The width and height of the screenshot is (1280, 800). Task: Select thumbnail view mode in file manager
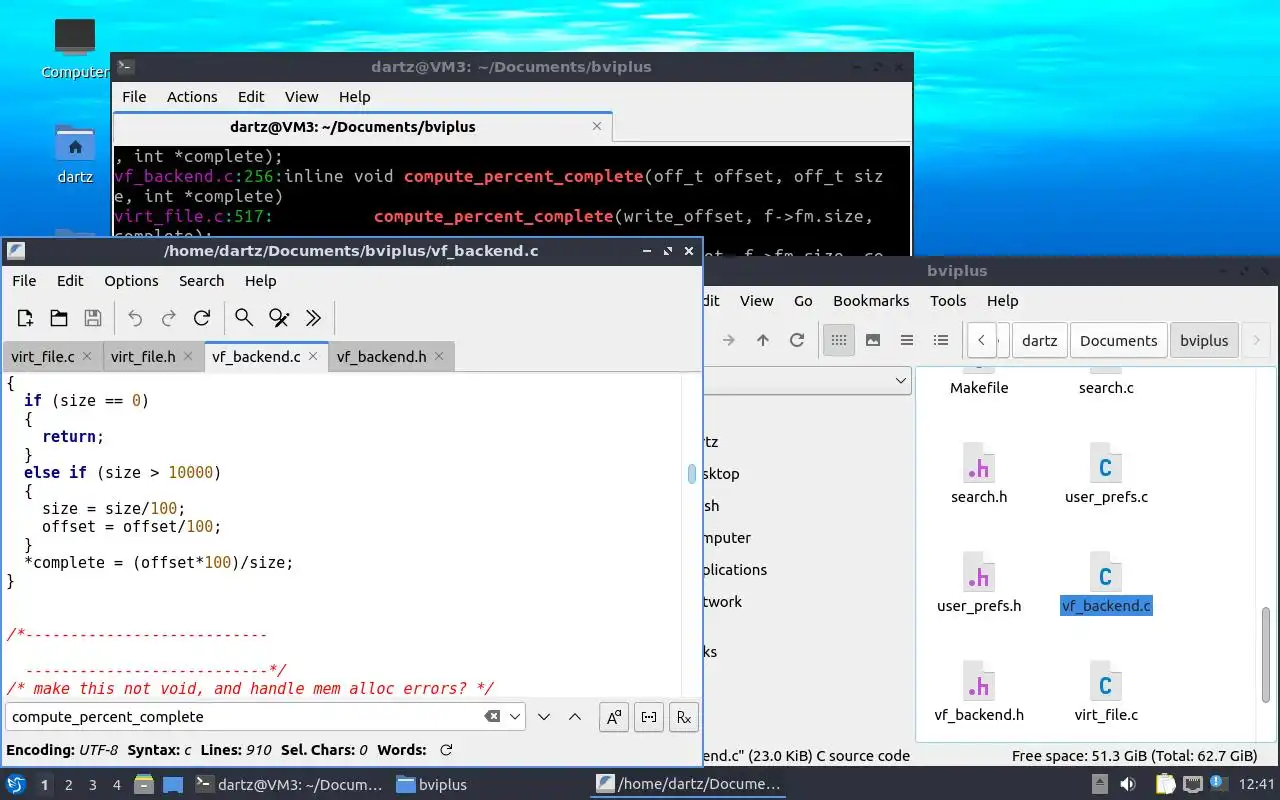click(x=873, y=340)
